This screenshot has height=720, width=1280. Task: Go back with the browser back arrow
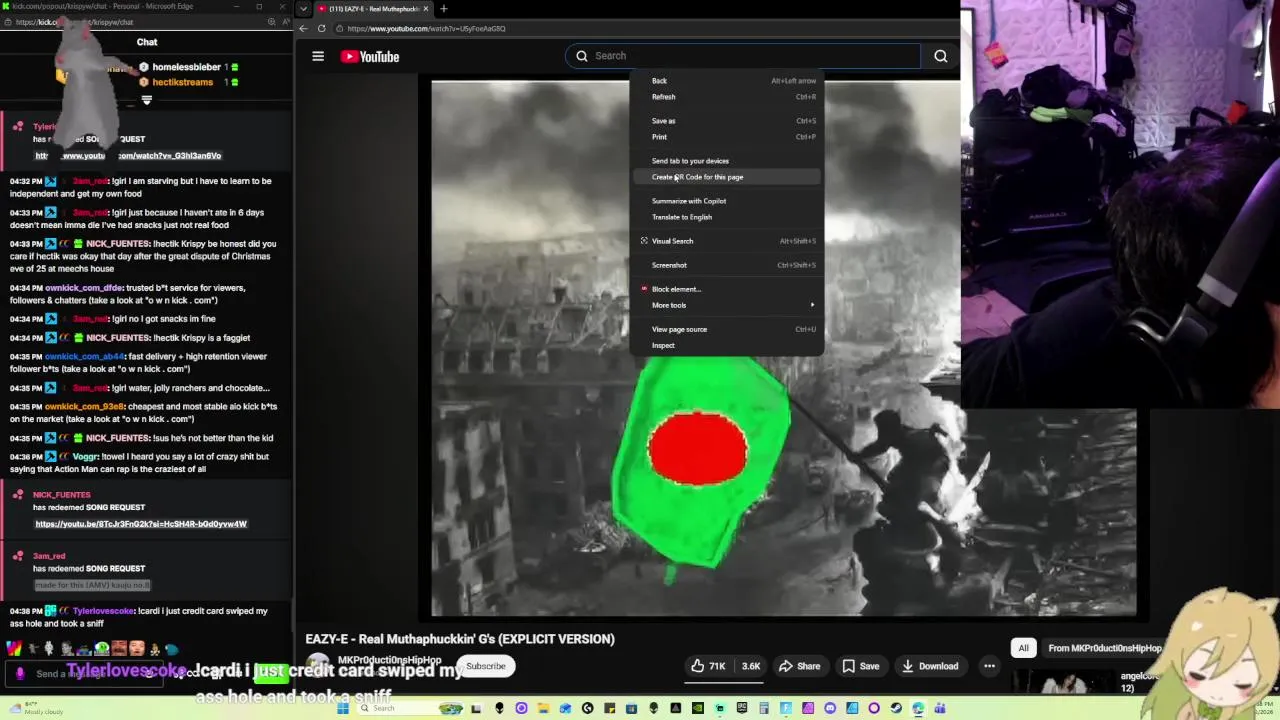[x=304, y=28]
